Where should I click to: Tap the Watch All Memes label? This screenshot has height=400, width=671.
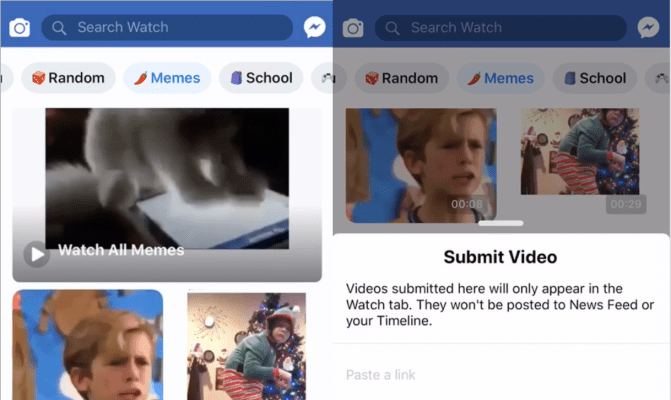pyautogui.click(x=121, y=250)
